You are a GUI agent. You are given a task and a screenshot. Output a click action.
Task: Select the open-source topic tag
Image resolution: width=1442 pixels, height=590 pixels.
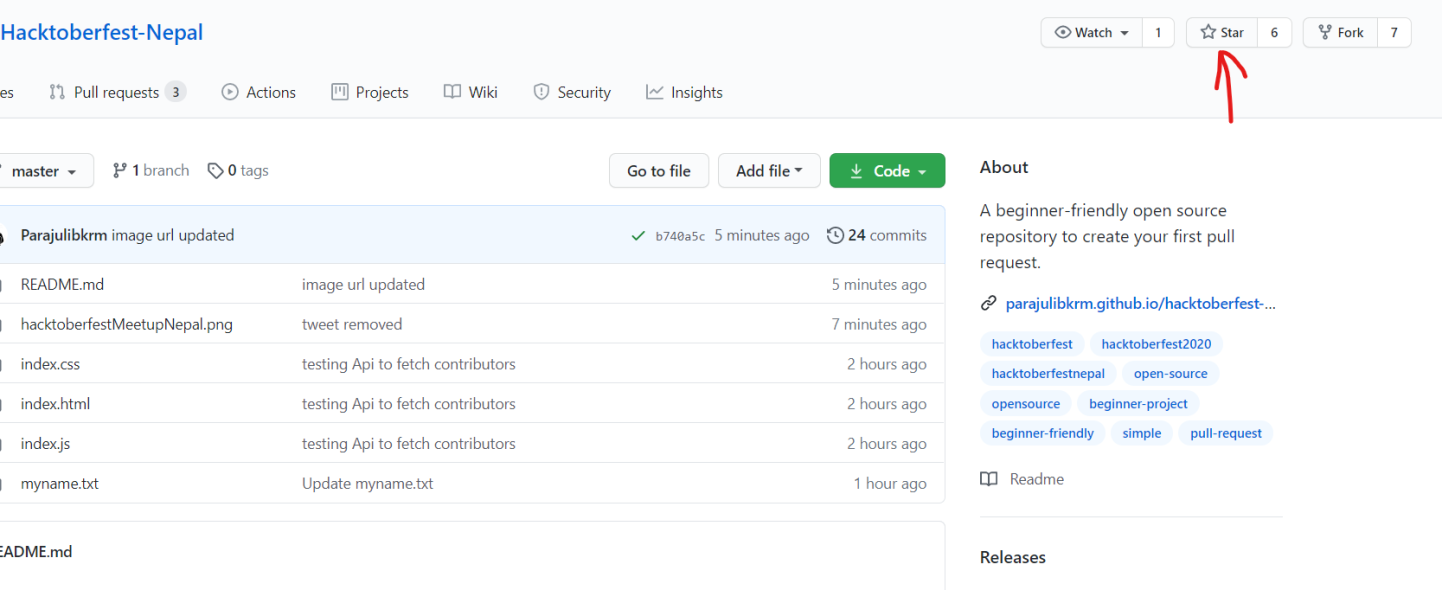point(1171,374)
